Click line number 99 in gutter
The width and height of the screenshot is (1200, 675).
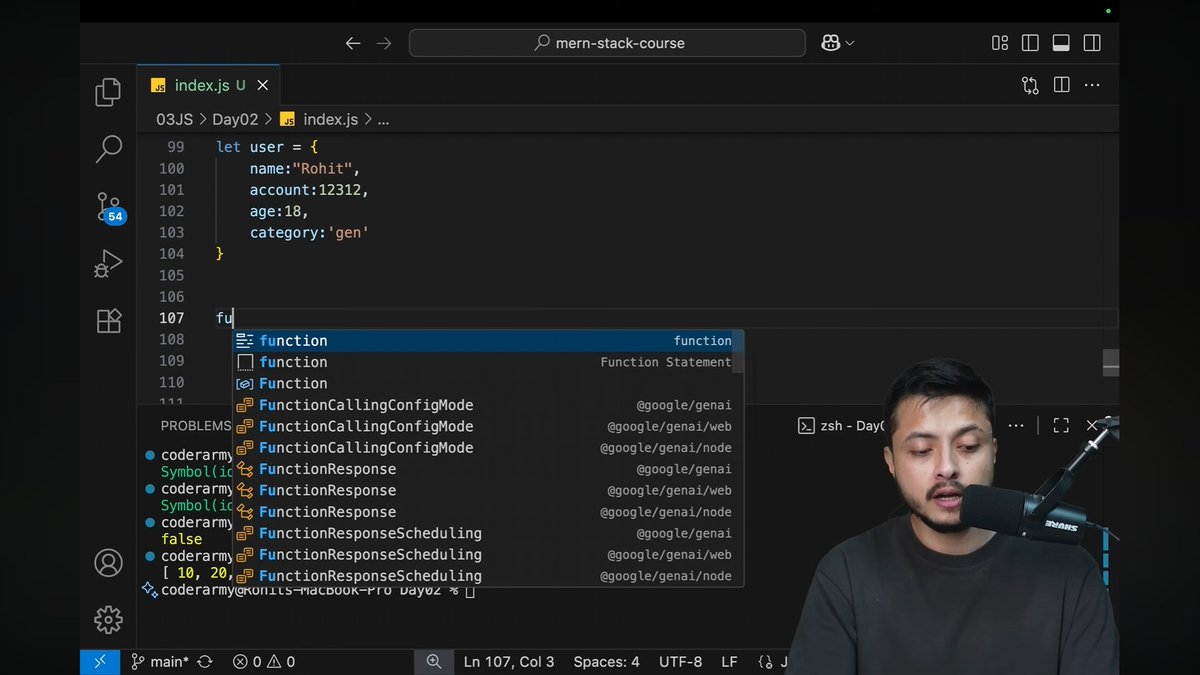(x=175, y=147)
